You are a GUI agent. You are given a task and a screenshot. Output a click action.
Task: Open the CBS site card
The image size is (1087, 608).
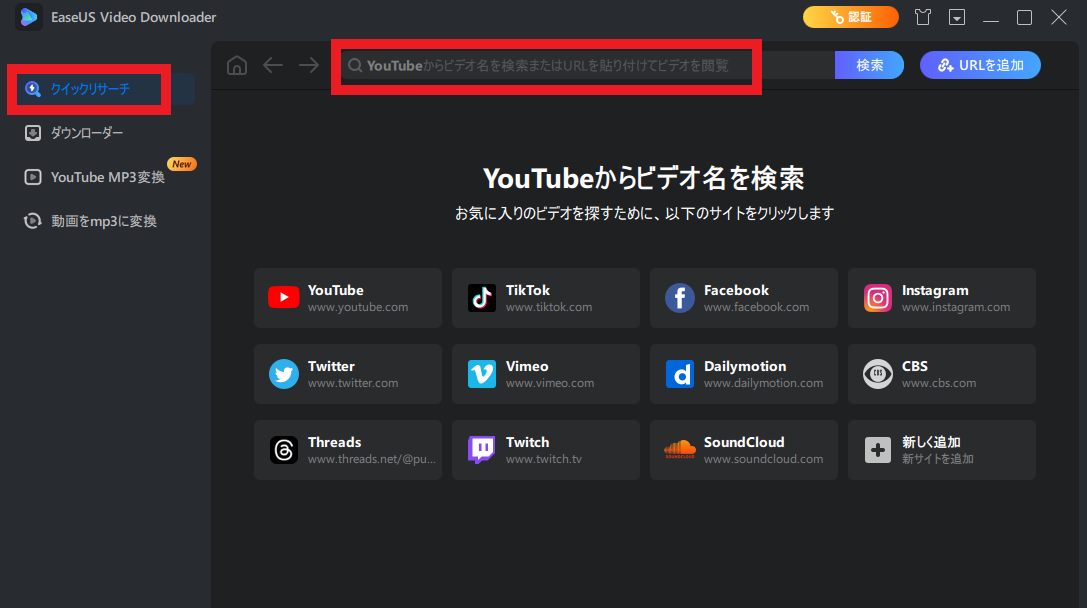click(942, 374)
